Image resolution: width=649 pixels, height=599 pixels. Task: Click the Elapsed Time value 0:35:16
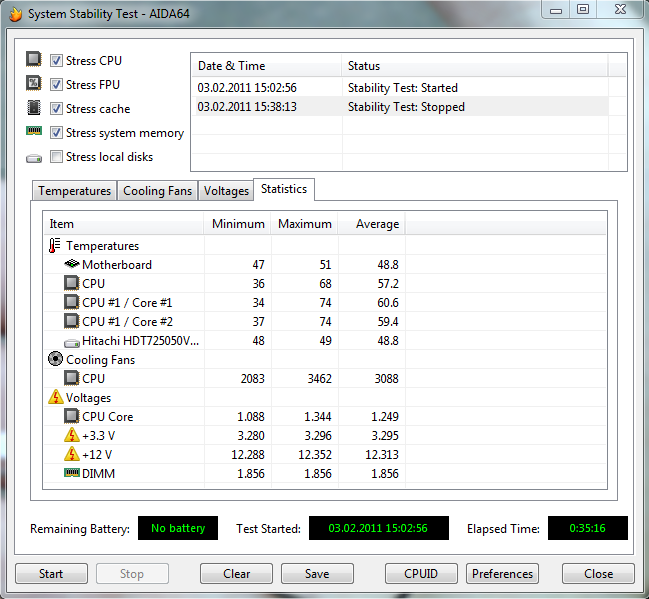pyautogui.click(x=588, y=528)
